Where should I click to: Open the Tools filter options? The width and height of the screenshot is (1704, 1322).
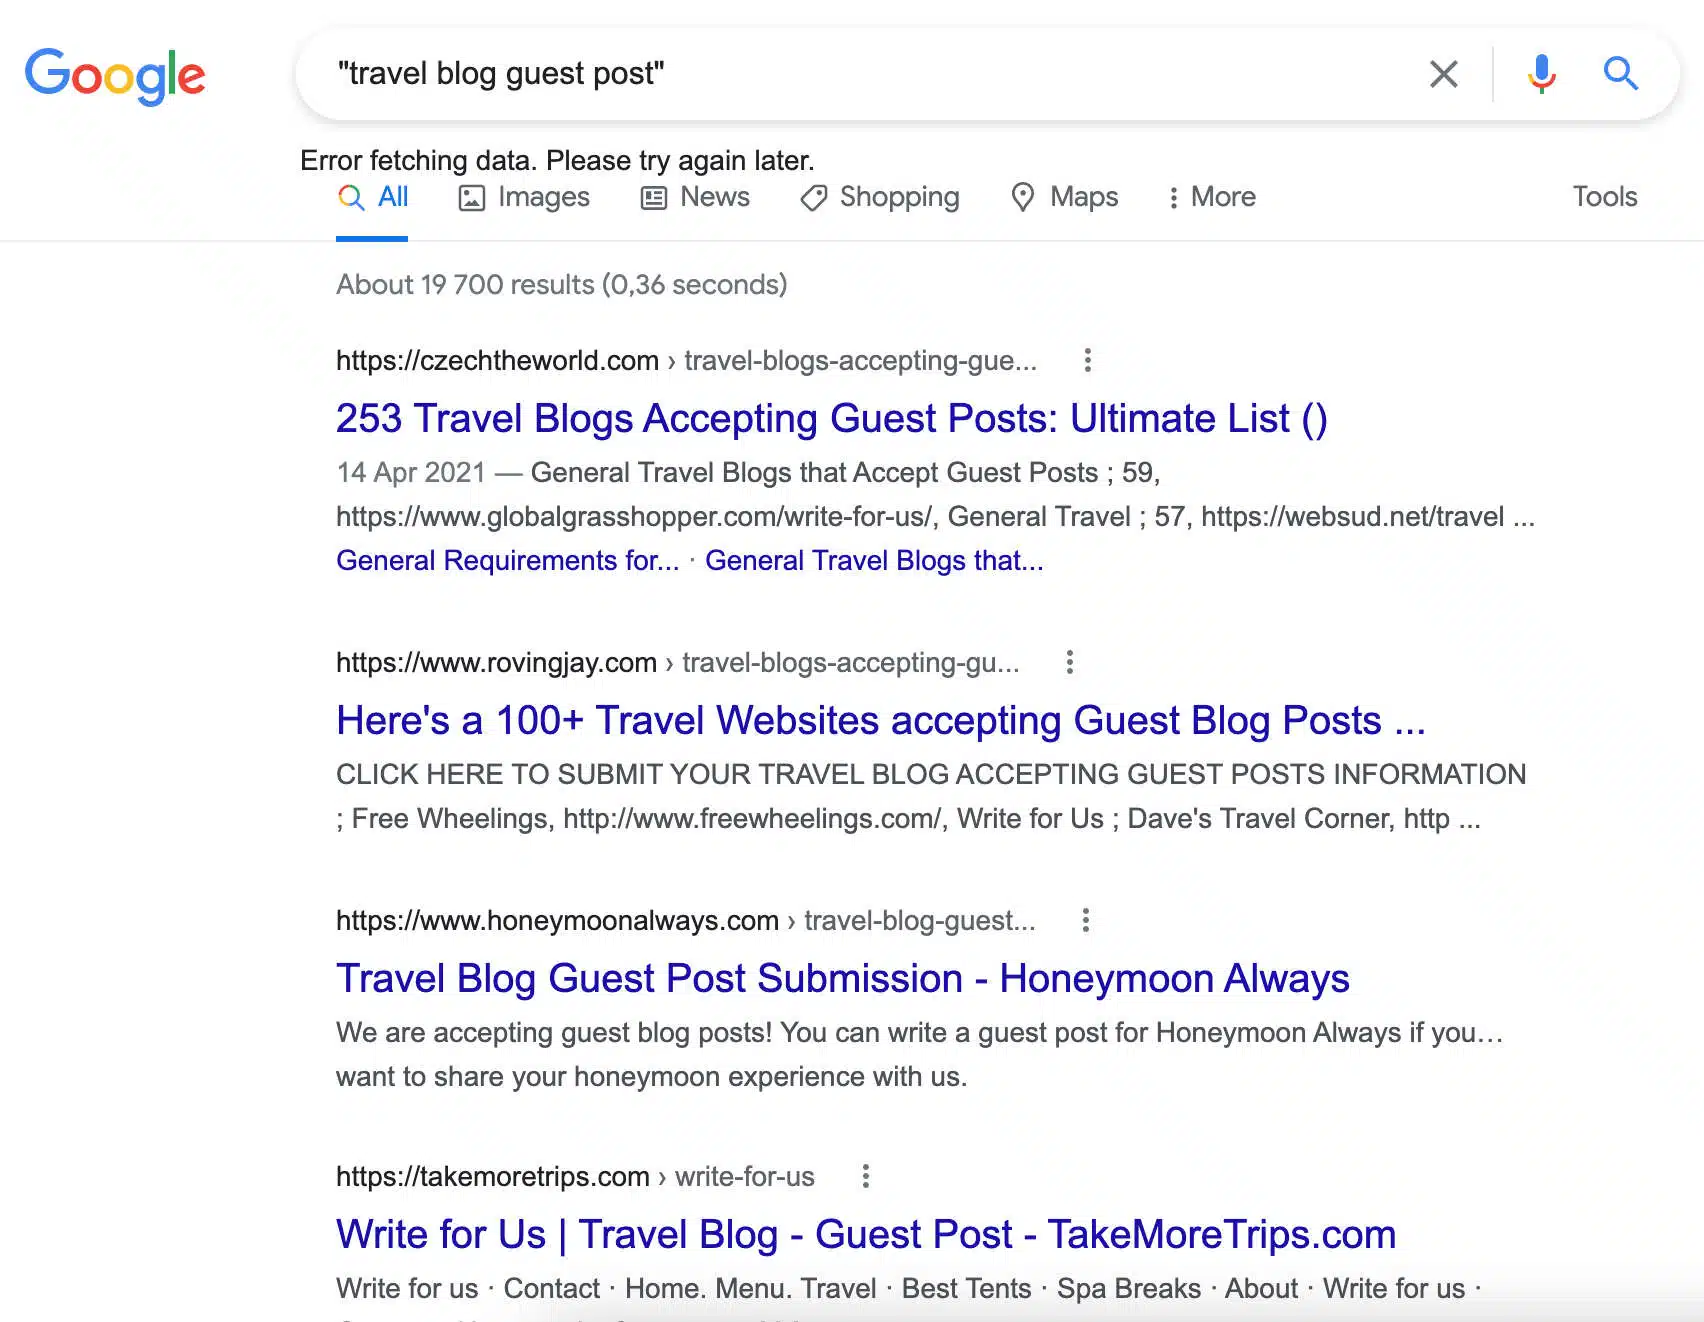point(1604,197)
